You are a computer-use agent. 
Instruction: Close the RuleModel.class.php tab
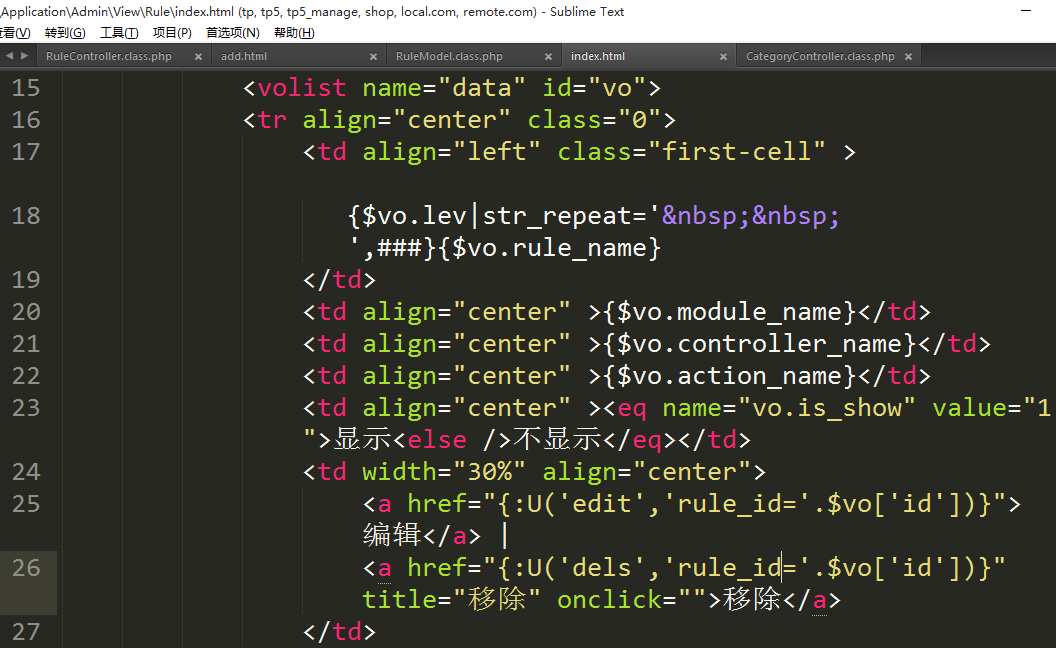[548, 57]
